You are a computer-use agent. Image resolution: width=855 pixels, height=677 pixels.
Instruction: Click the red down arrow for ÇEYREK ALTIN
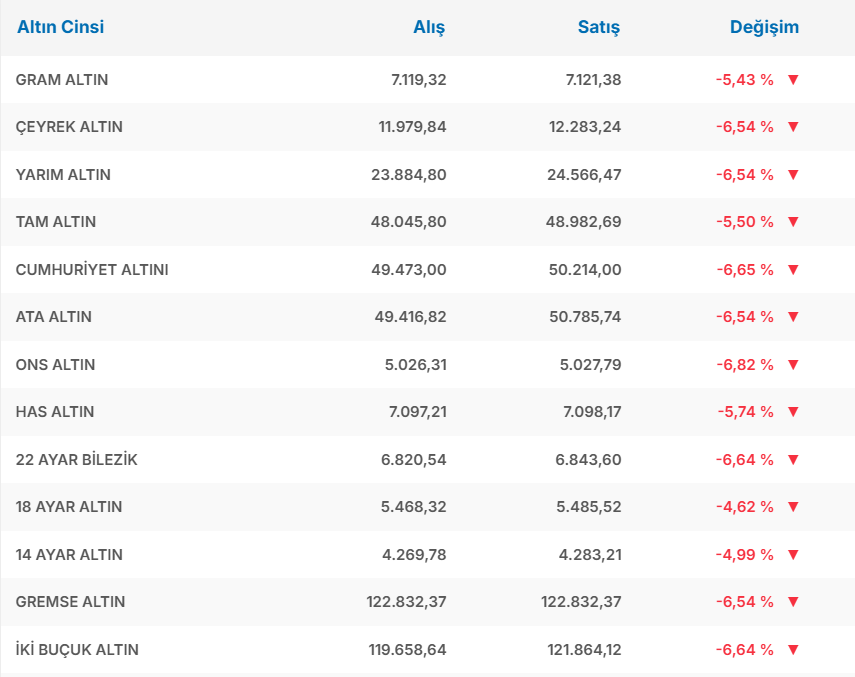pyautogui.click(x=793, y=127)
